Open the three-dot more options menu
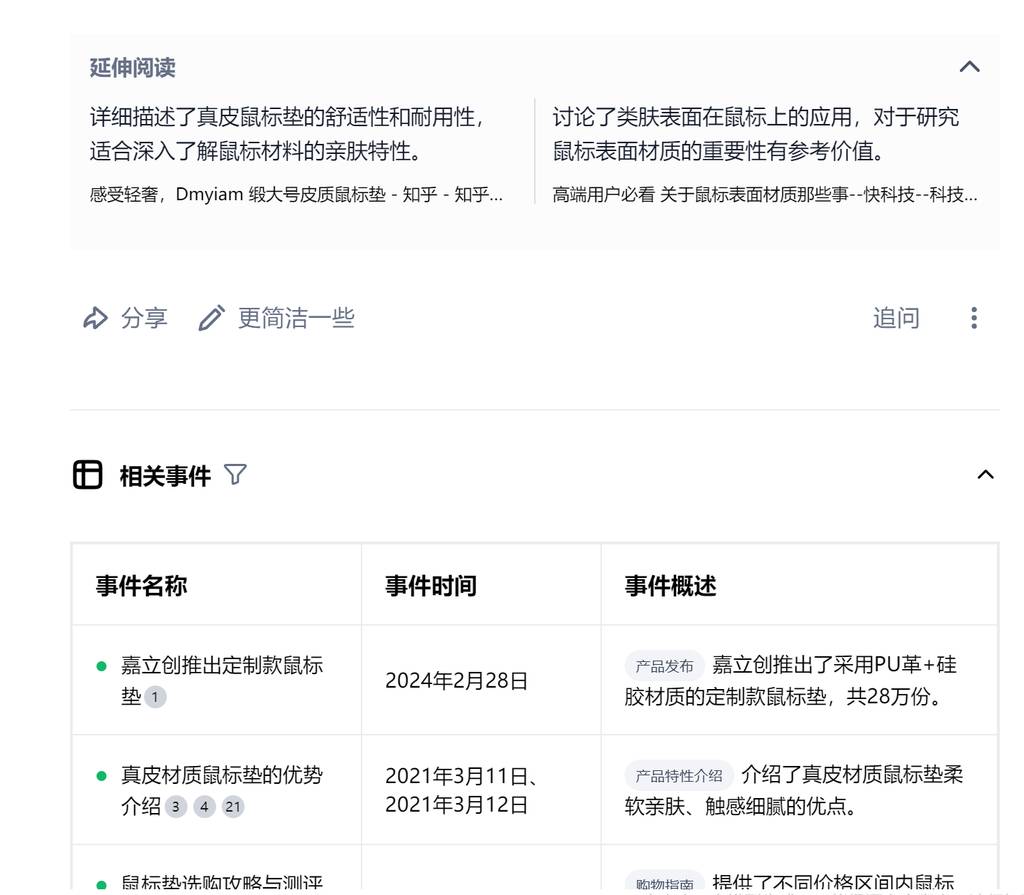The width and height of the screenshot is (1024, 895). coord(973,318)
